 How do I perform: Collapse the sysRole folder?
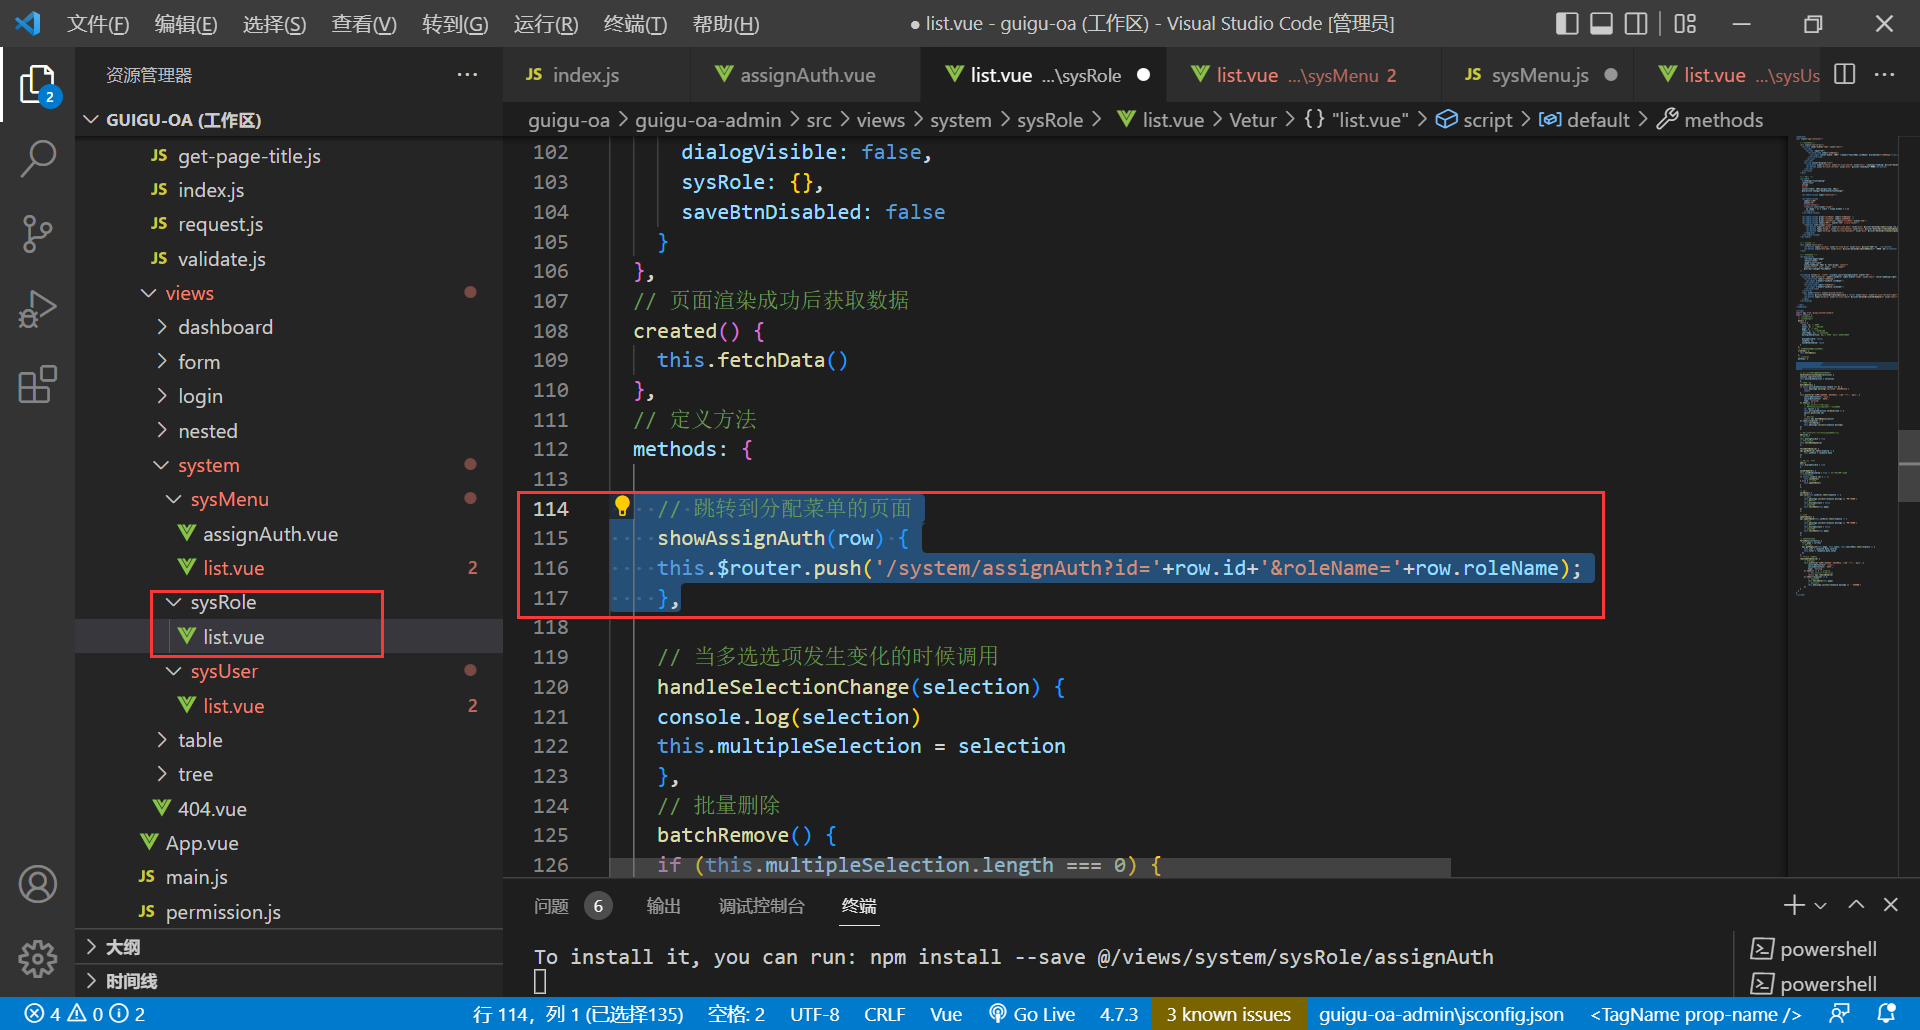(x=222, y=602)
